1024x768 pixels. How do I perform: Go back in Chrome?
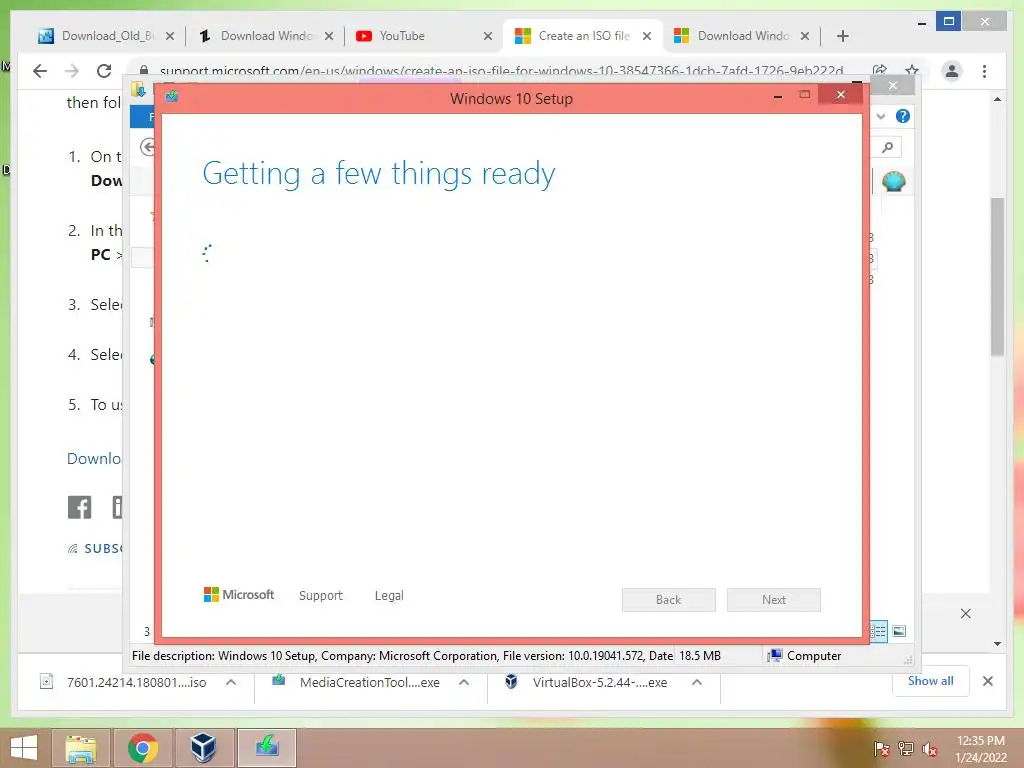[x=40, y=71]
